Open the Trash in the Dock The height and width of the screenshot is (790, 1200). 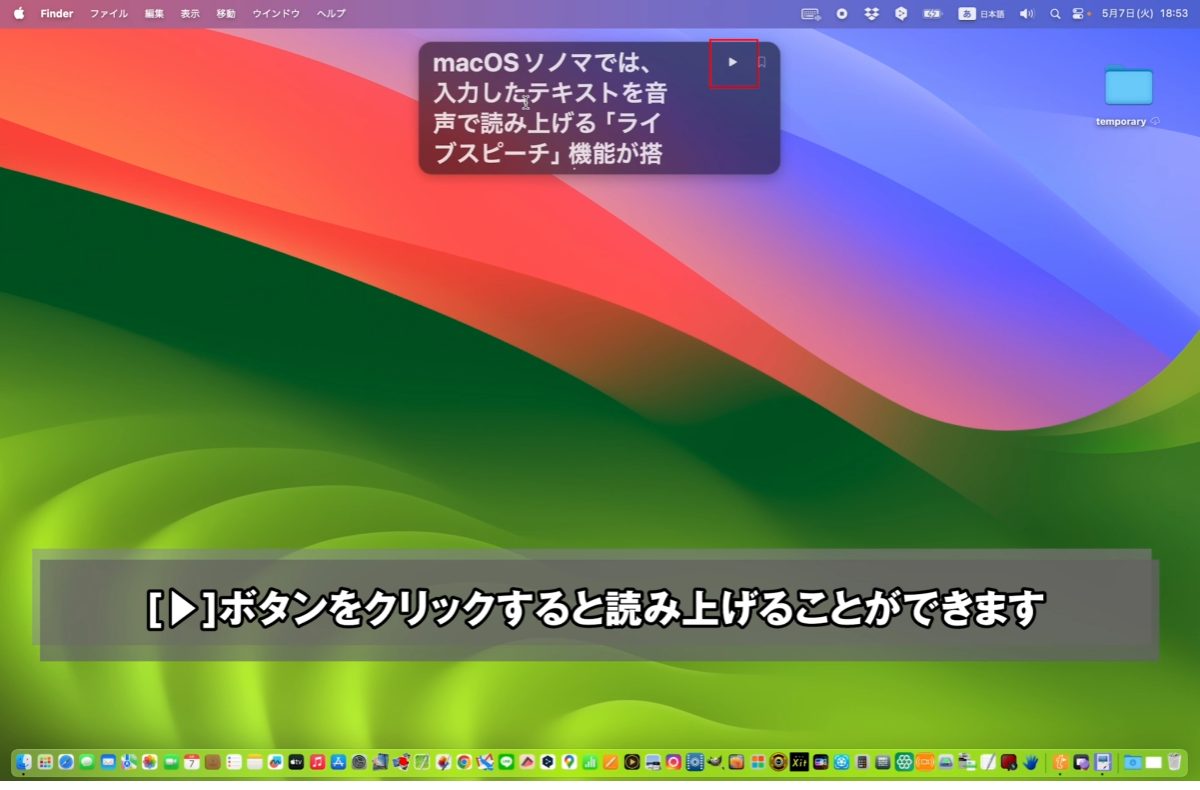click(x=1174, y=762)
